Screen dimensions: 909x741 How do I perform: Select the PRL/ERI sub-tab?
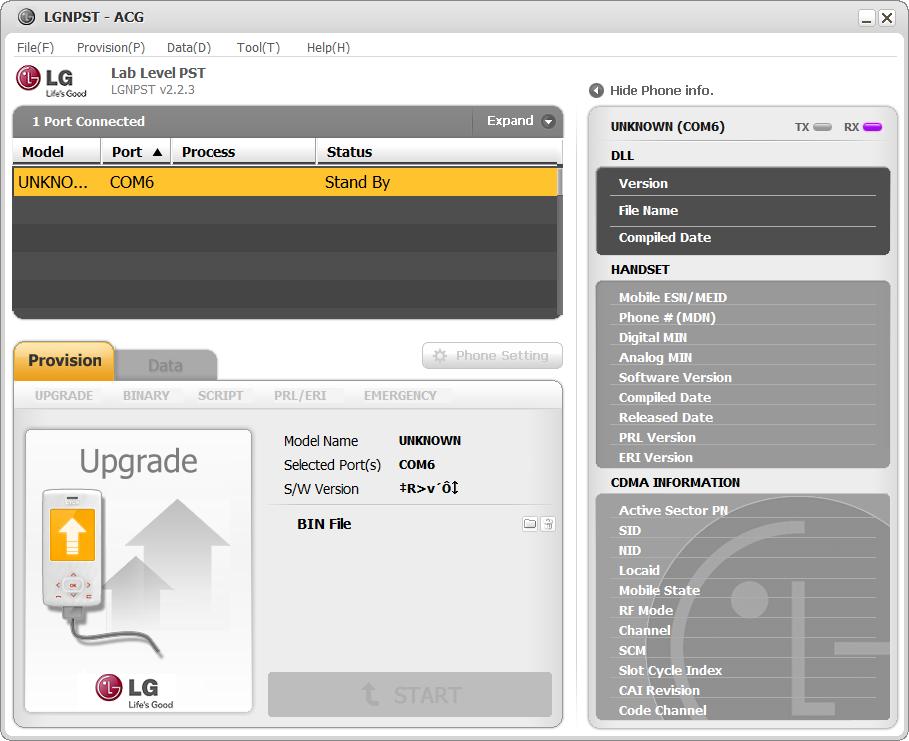(x=300, y=395)
